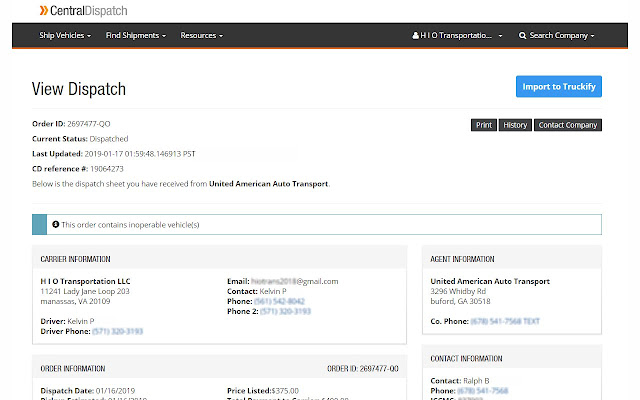640x400 pixels.
Task: Click the View Dispatch heading
Action: [79, 89]
